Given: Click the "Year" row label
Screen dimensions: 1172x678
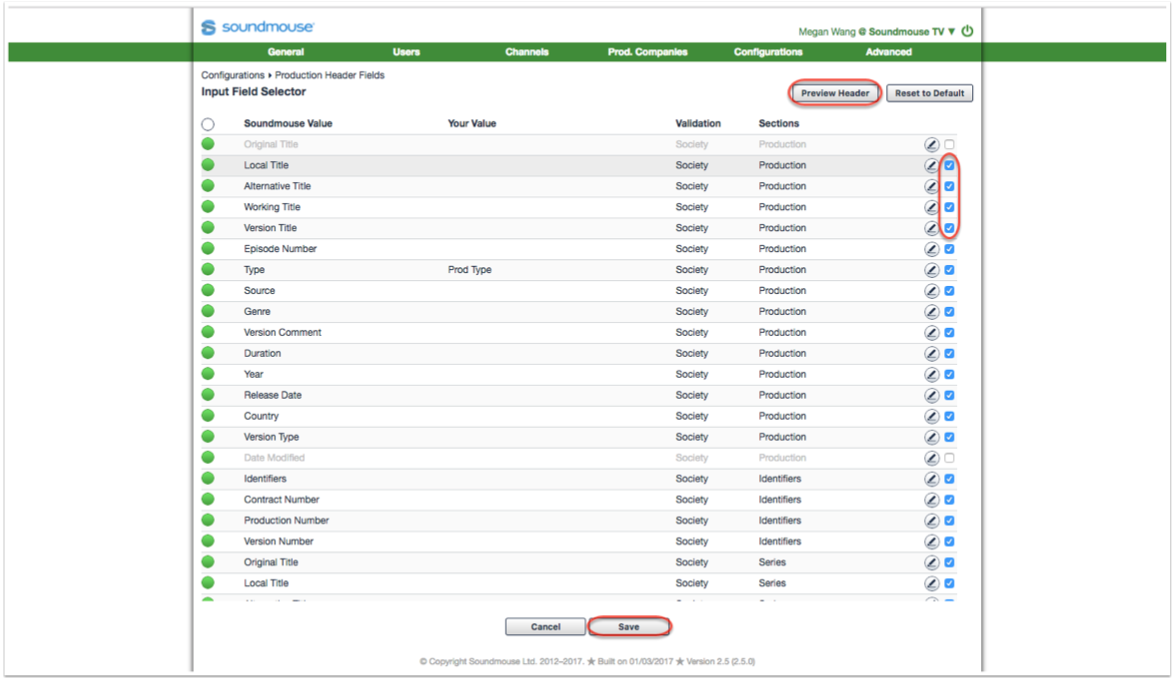Looking at the screenshot, I should point(253,375).
